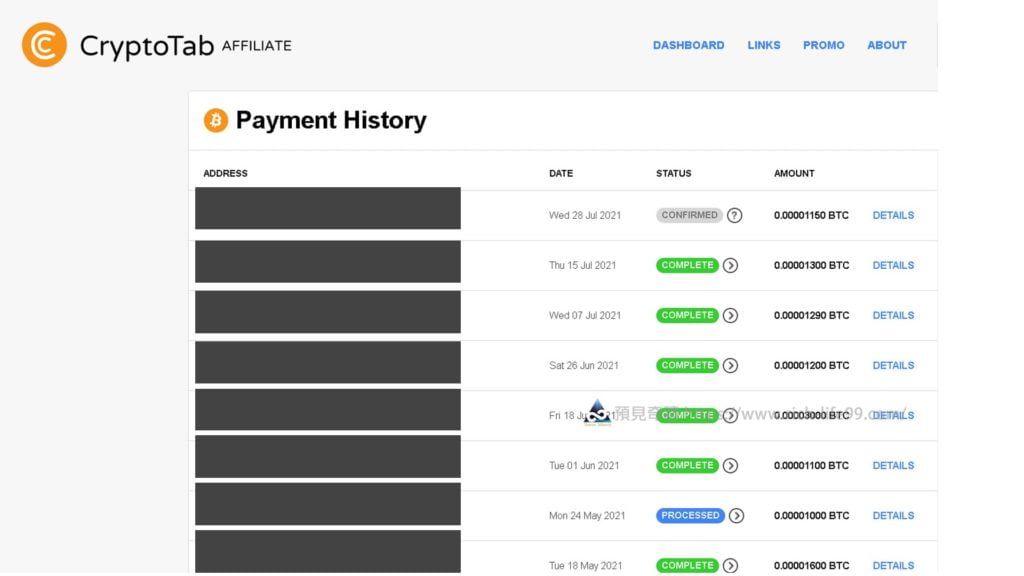Click the amount 0.00003000 BTC
Image resolution: width=1024 pixels, height=576 pixels.
point(812,415)
